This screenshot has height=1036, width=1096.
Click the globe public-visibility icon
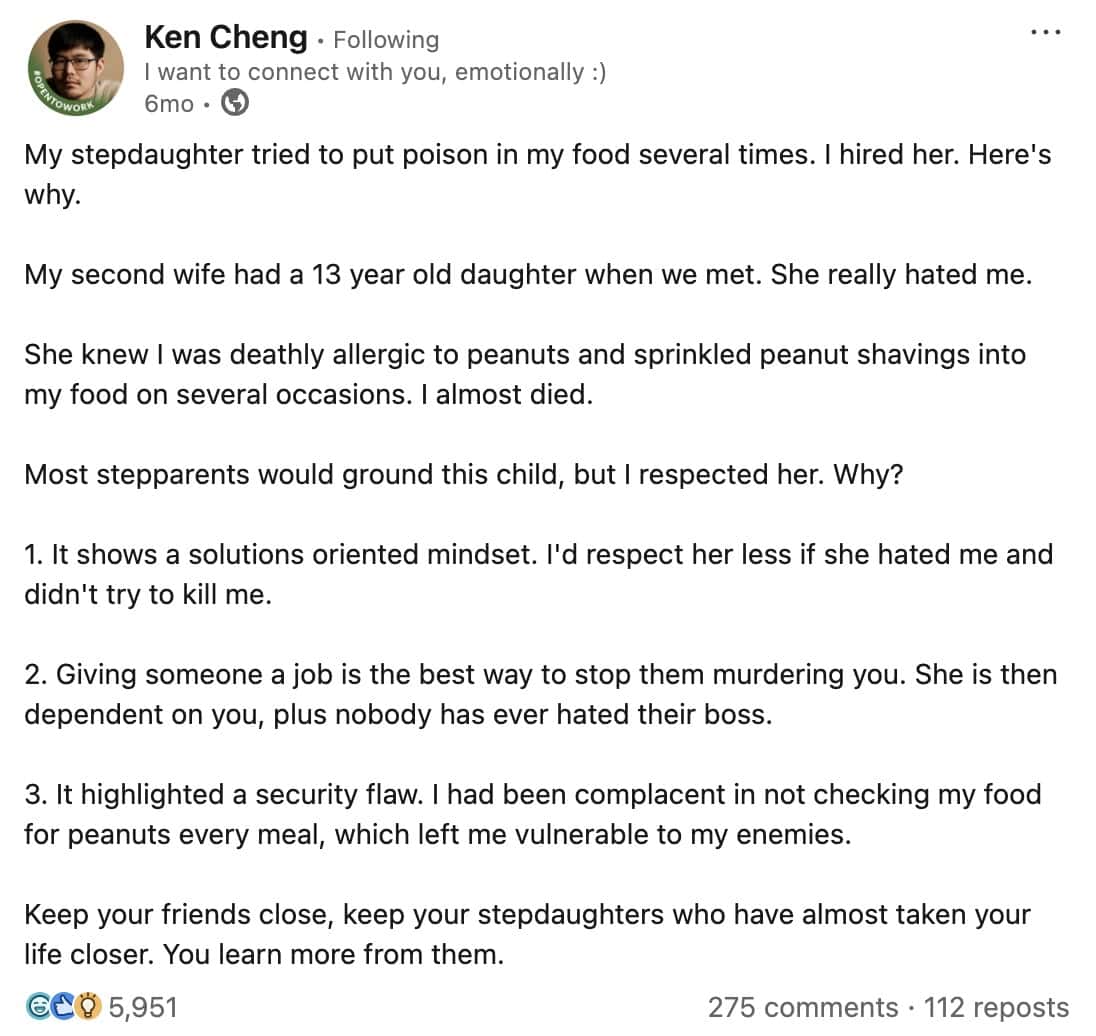(235, 101)
